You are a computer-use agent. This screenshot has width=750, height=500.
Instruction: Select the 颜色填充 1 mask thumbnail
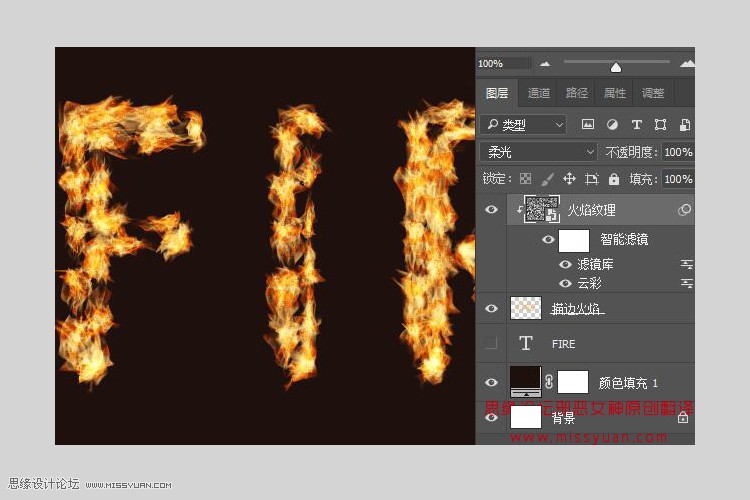pyautogui.click(x=573, y=382)
